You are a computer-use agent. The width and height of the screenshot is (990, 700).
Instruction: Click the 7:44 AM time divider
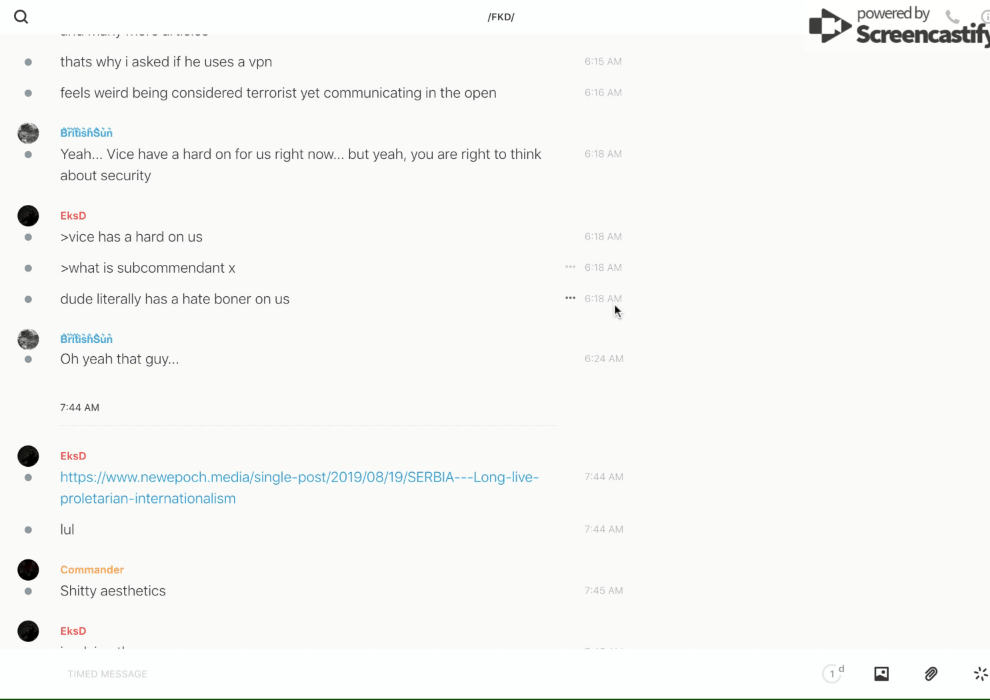coord(80,408)
